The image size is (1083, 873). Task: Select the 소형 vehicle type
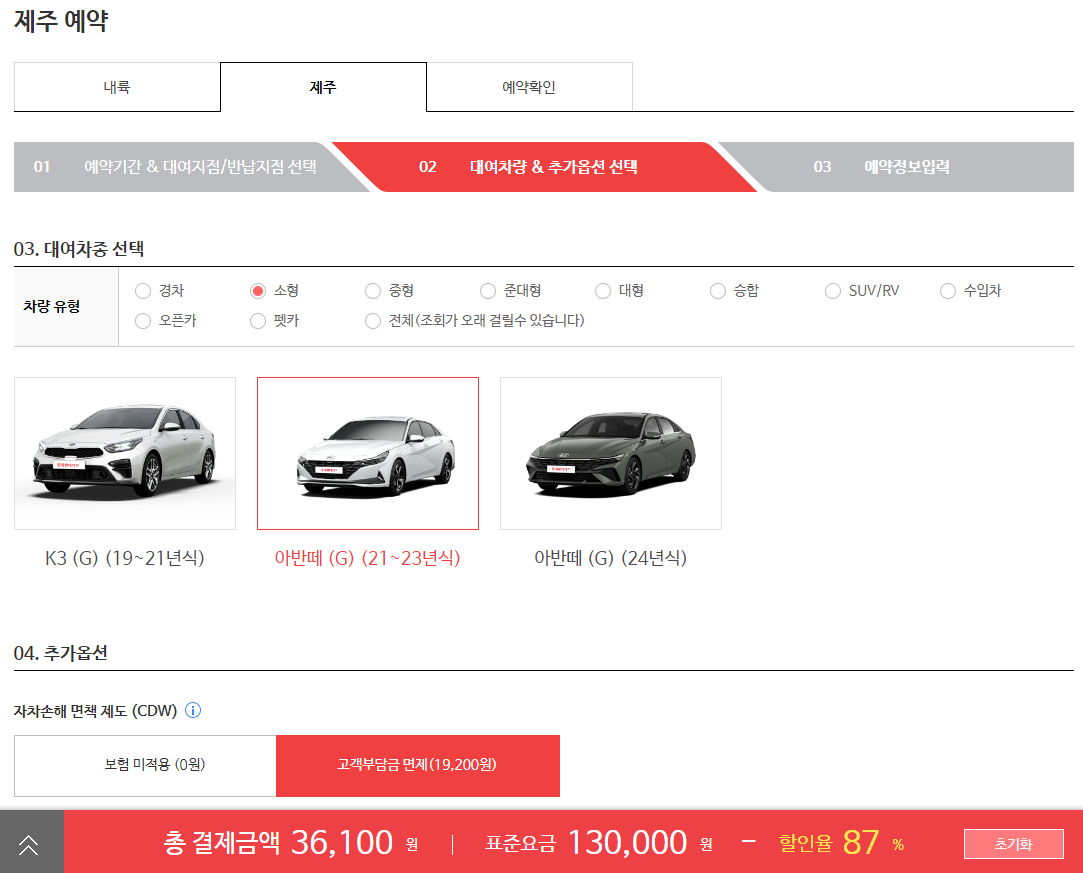258,291
